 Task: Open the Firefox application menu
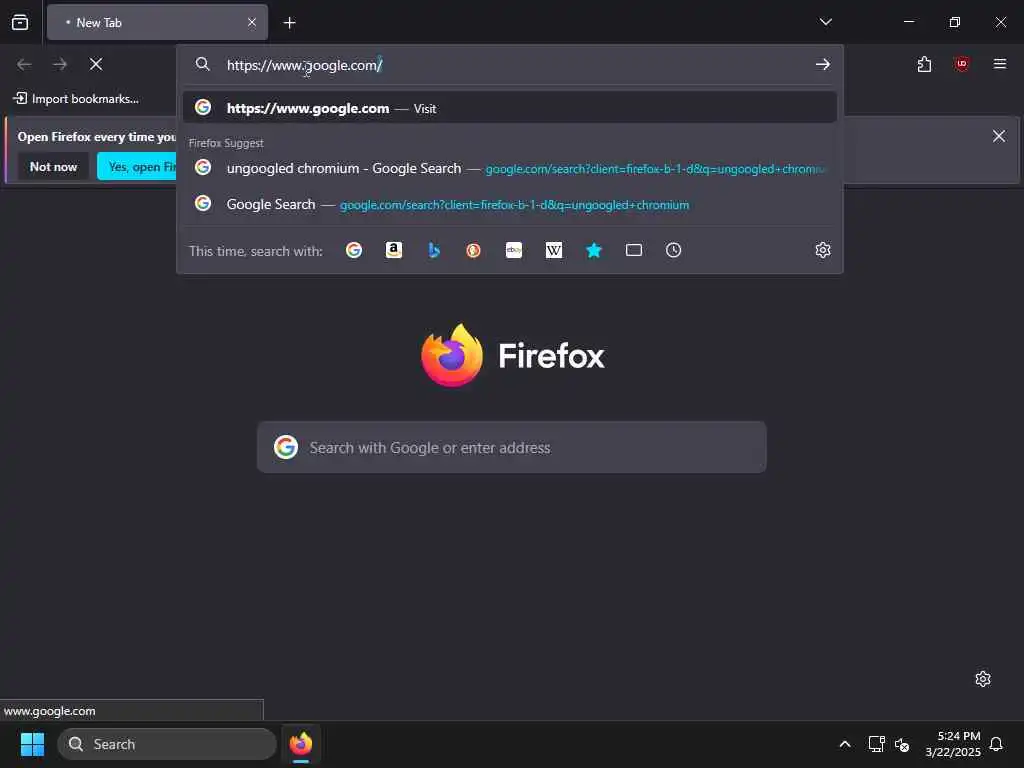[1000, 64]
